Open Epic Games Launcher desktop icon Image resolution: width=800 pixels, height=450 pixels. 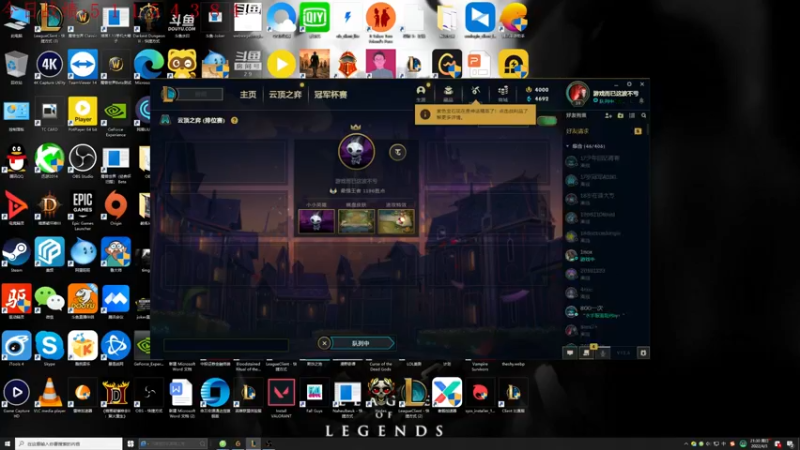click(82, 209)
